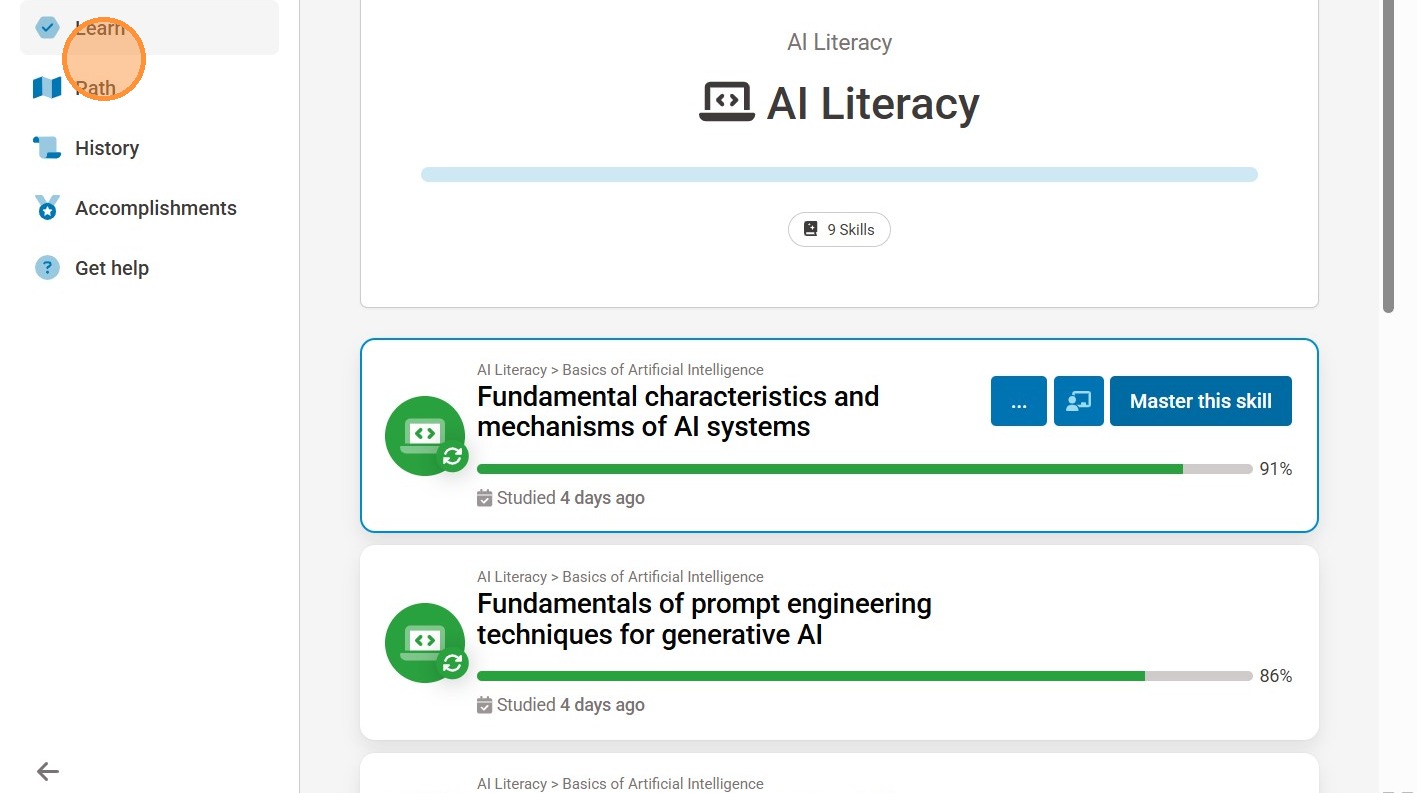The width and height of the screenshot is (1417, 793).
Task: Select the Get help menu entry
Action: pyautogui.click(x=112, y=268)
